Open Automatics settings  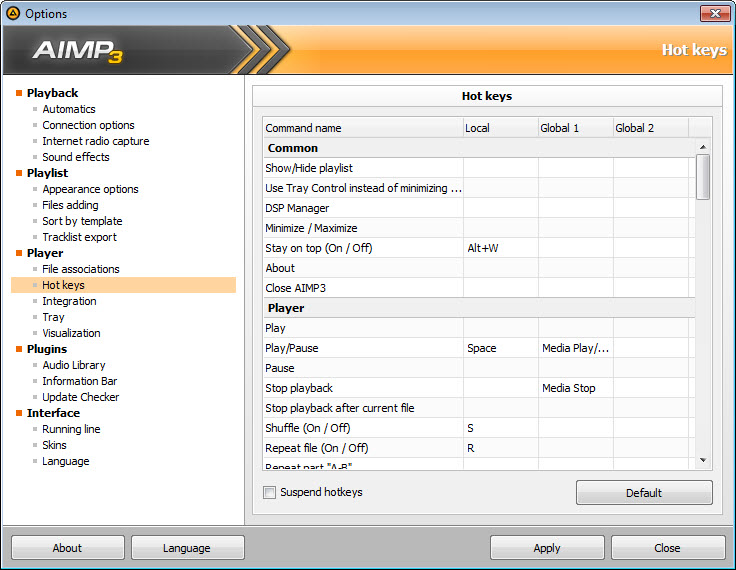click(69, 109)
